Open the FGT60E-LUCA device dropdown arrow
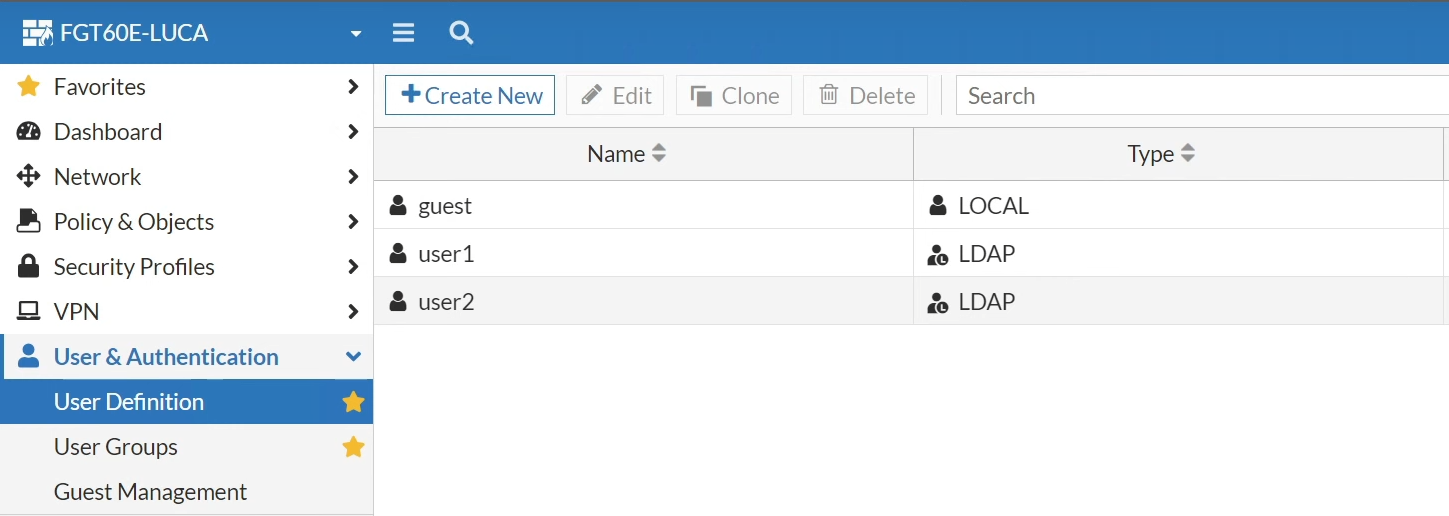This screenshot has width=1449, height=516. tap(356, 34)
